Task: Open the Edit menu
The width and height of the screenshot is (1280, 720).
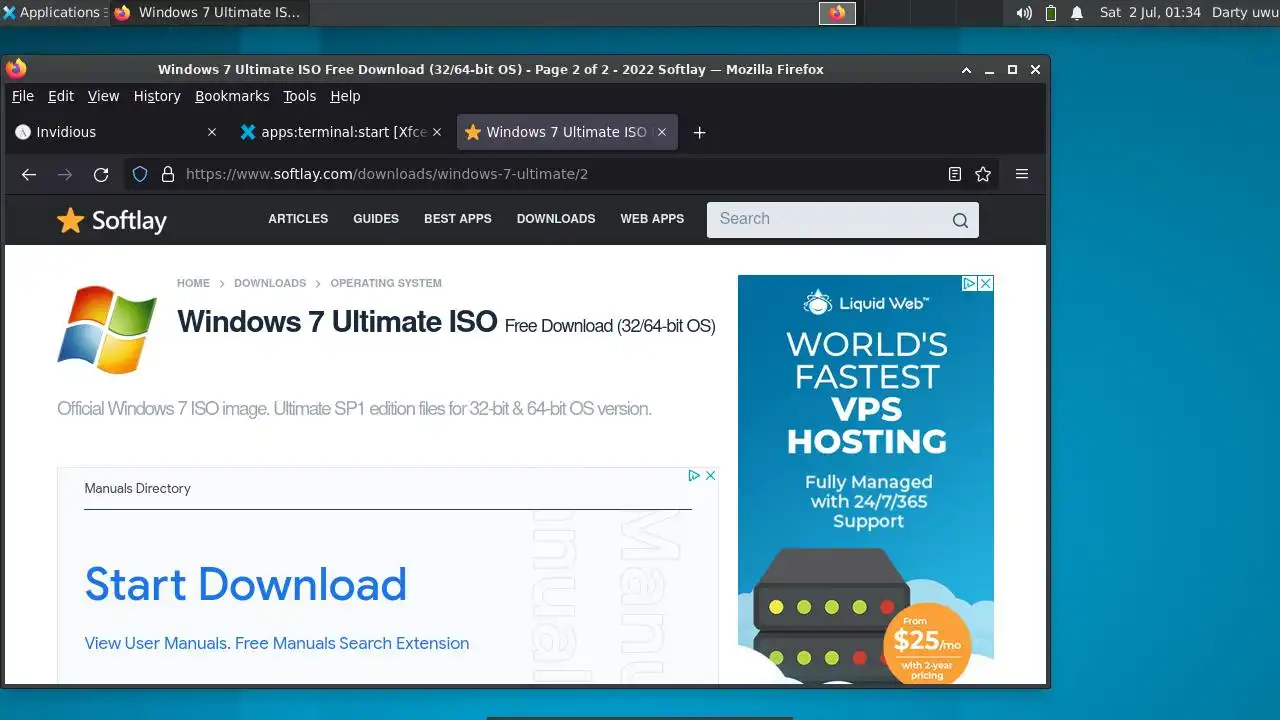Action: point(61,96)
